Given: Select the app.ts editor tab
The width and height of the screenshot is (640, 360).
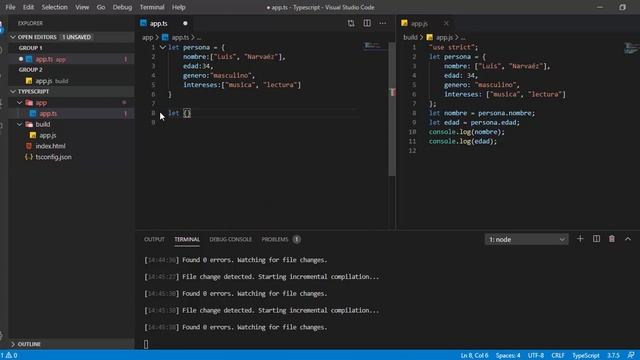Looking at the screenshot, I should point(159,24).
